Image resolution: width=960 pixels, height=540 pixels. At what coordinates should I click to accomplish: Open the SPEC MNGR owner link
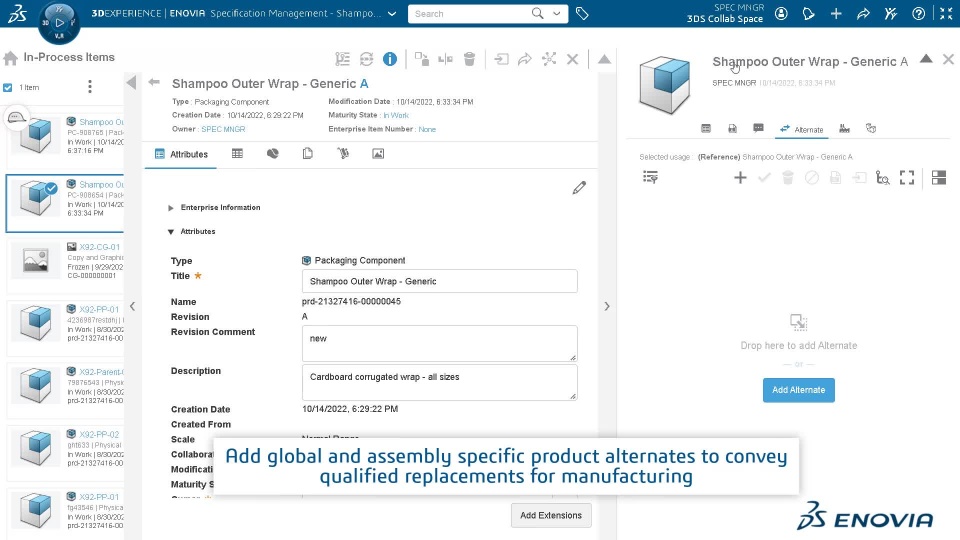(223, 129)
